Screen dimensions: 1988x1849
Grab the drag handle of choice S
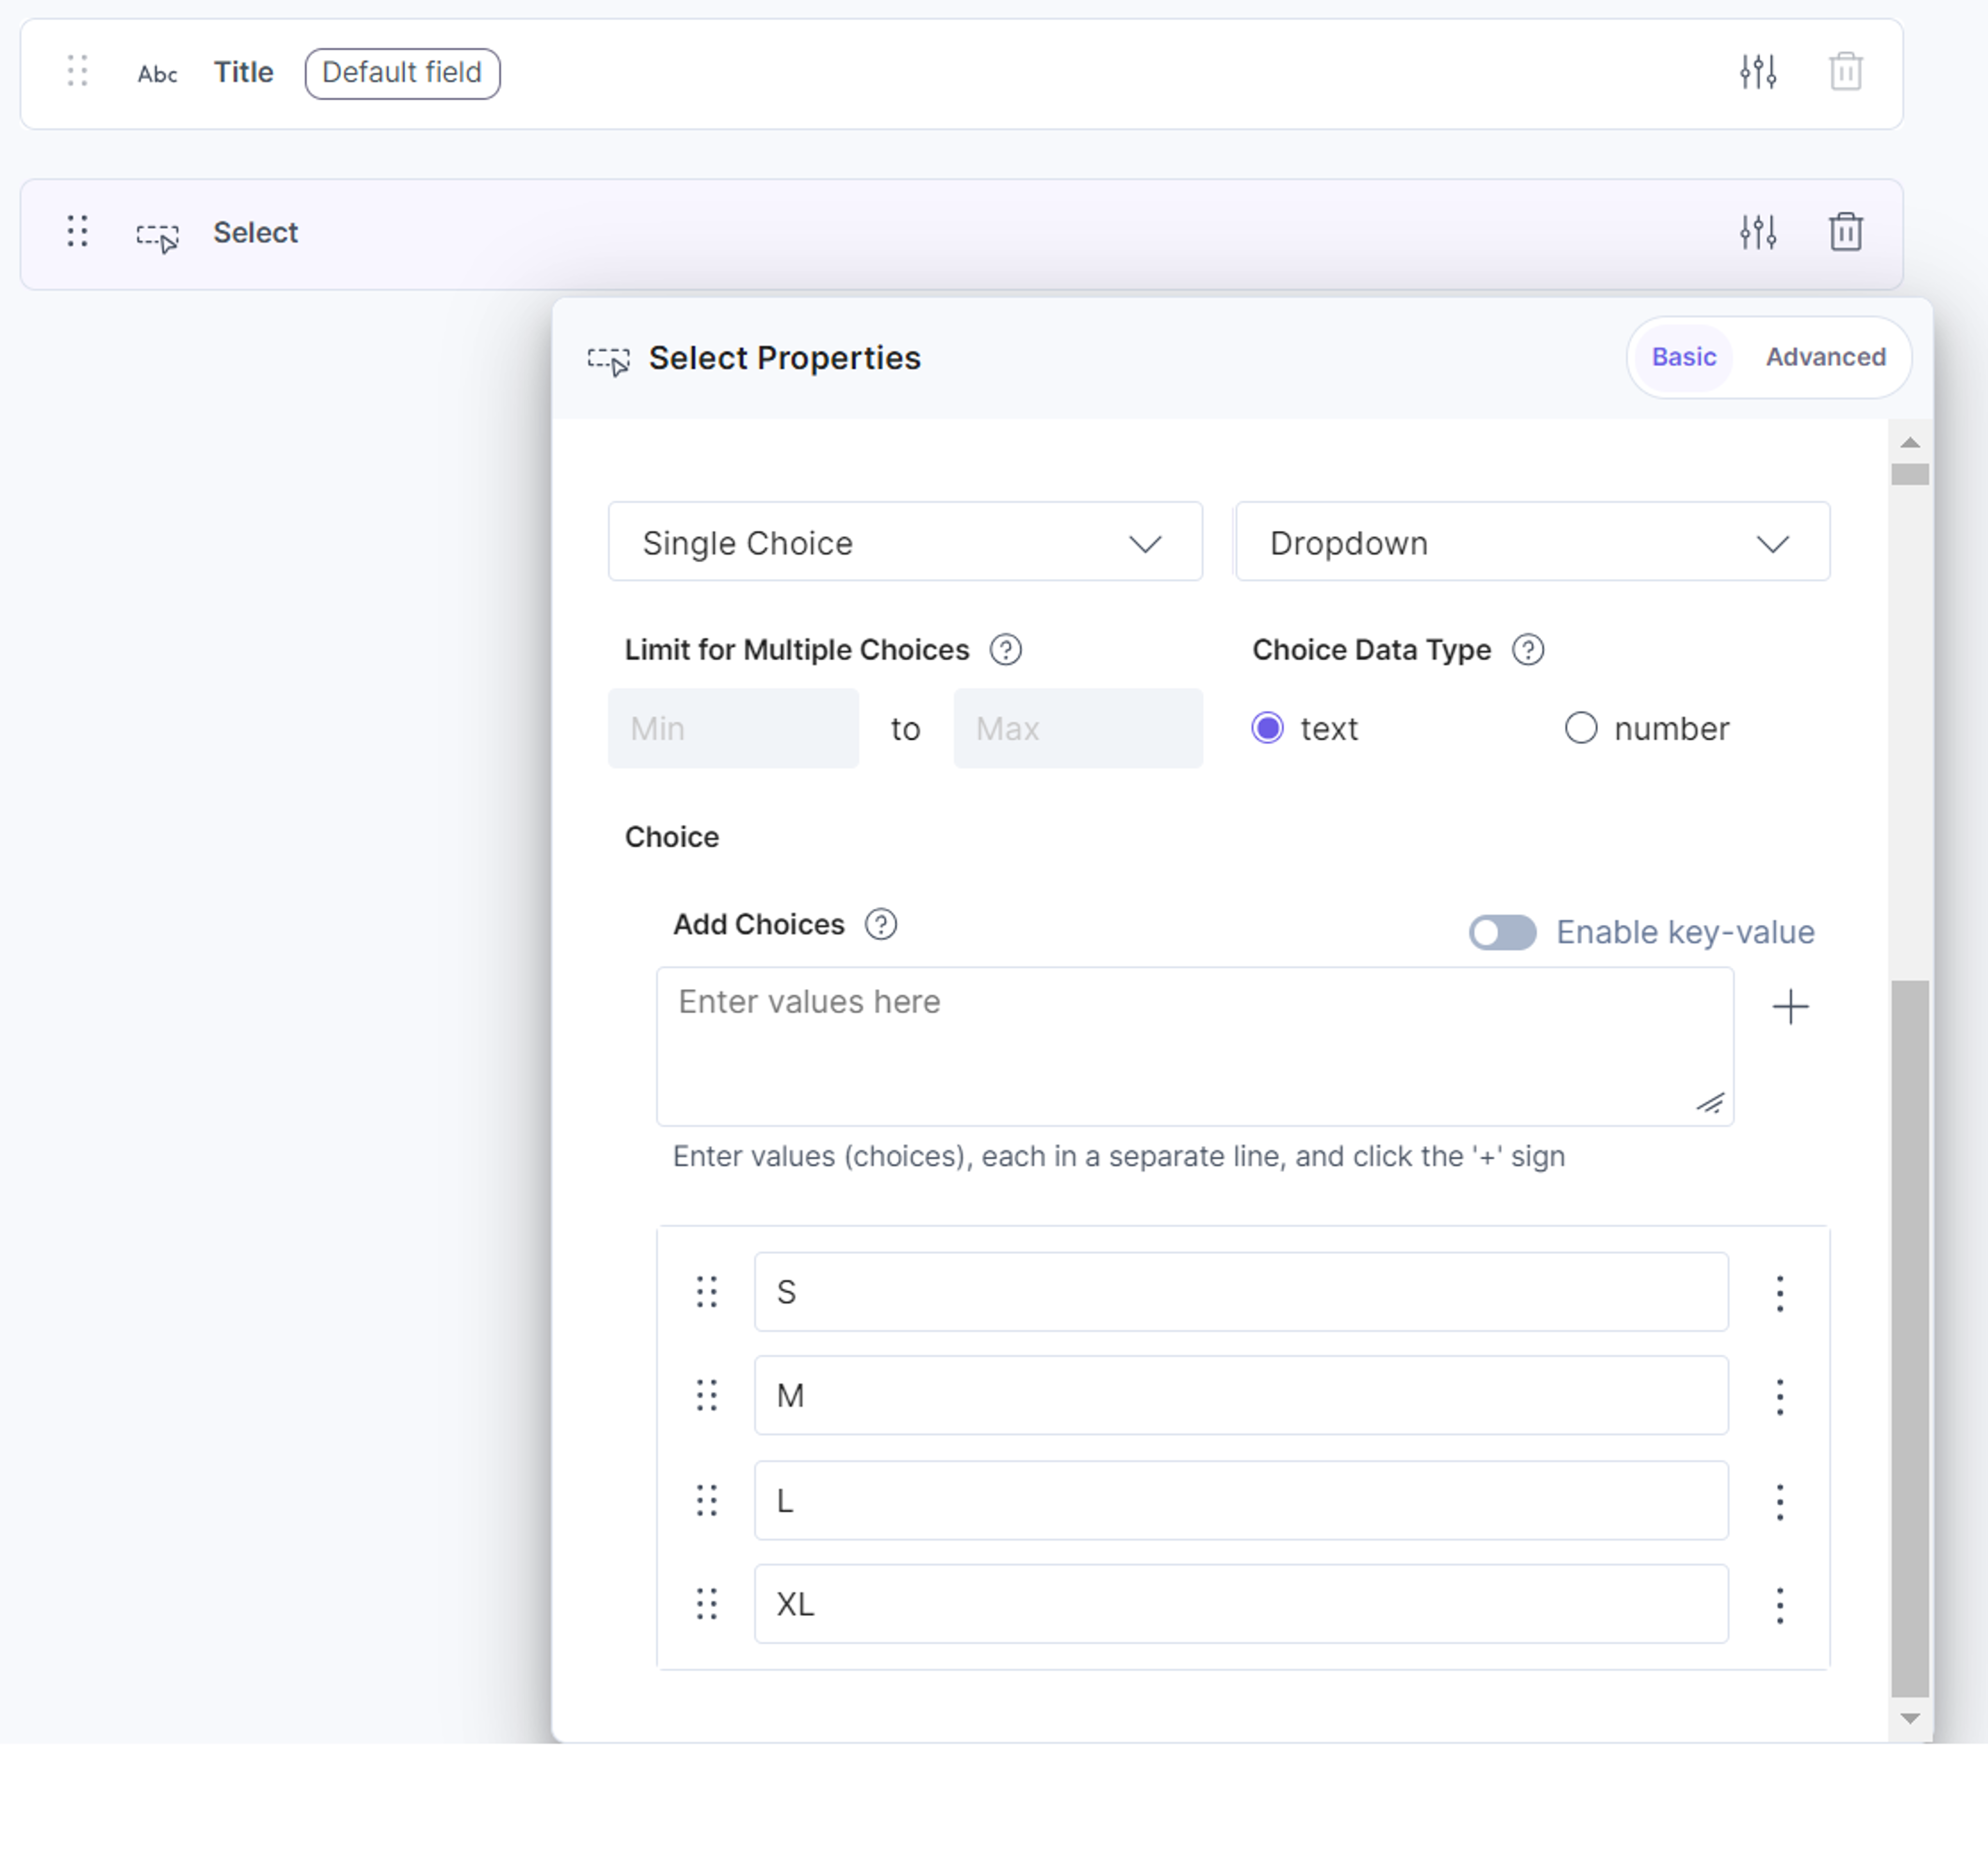[x=707, y=1292]
